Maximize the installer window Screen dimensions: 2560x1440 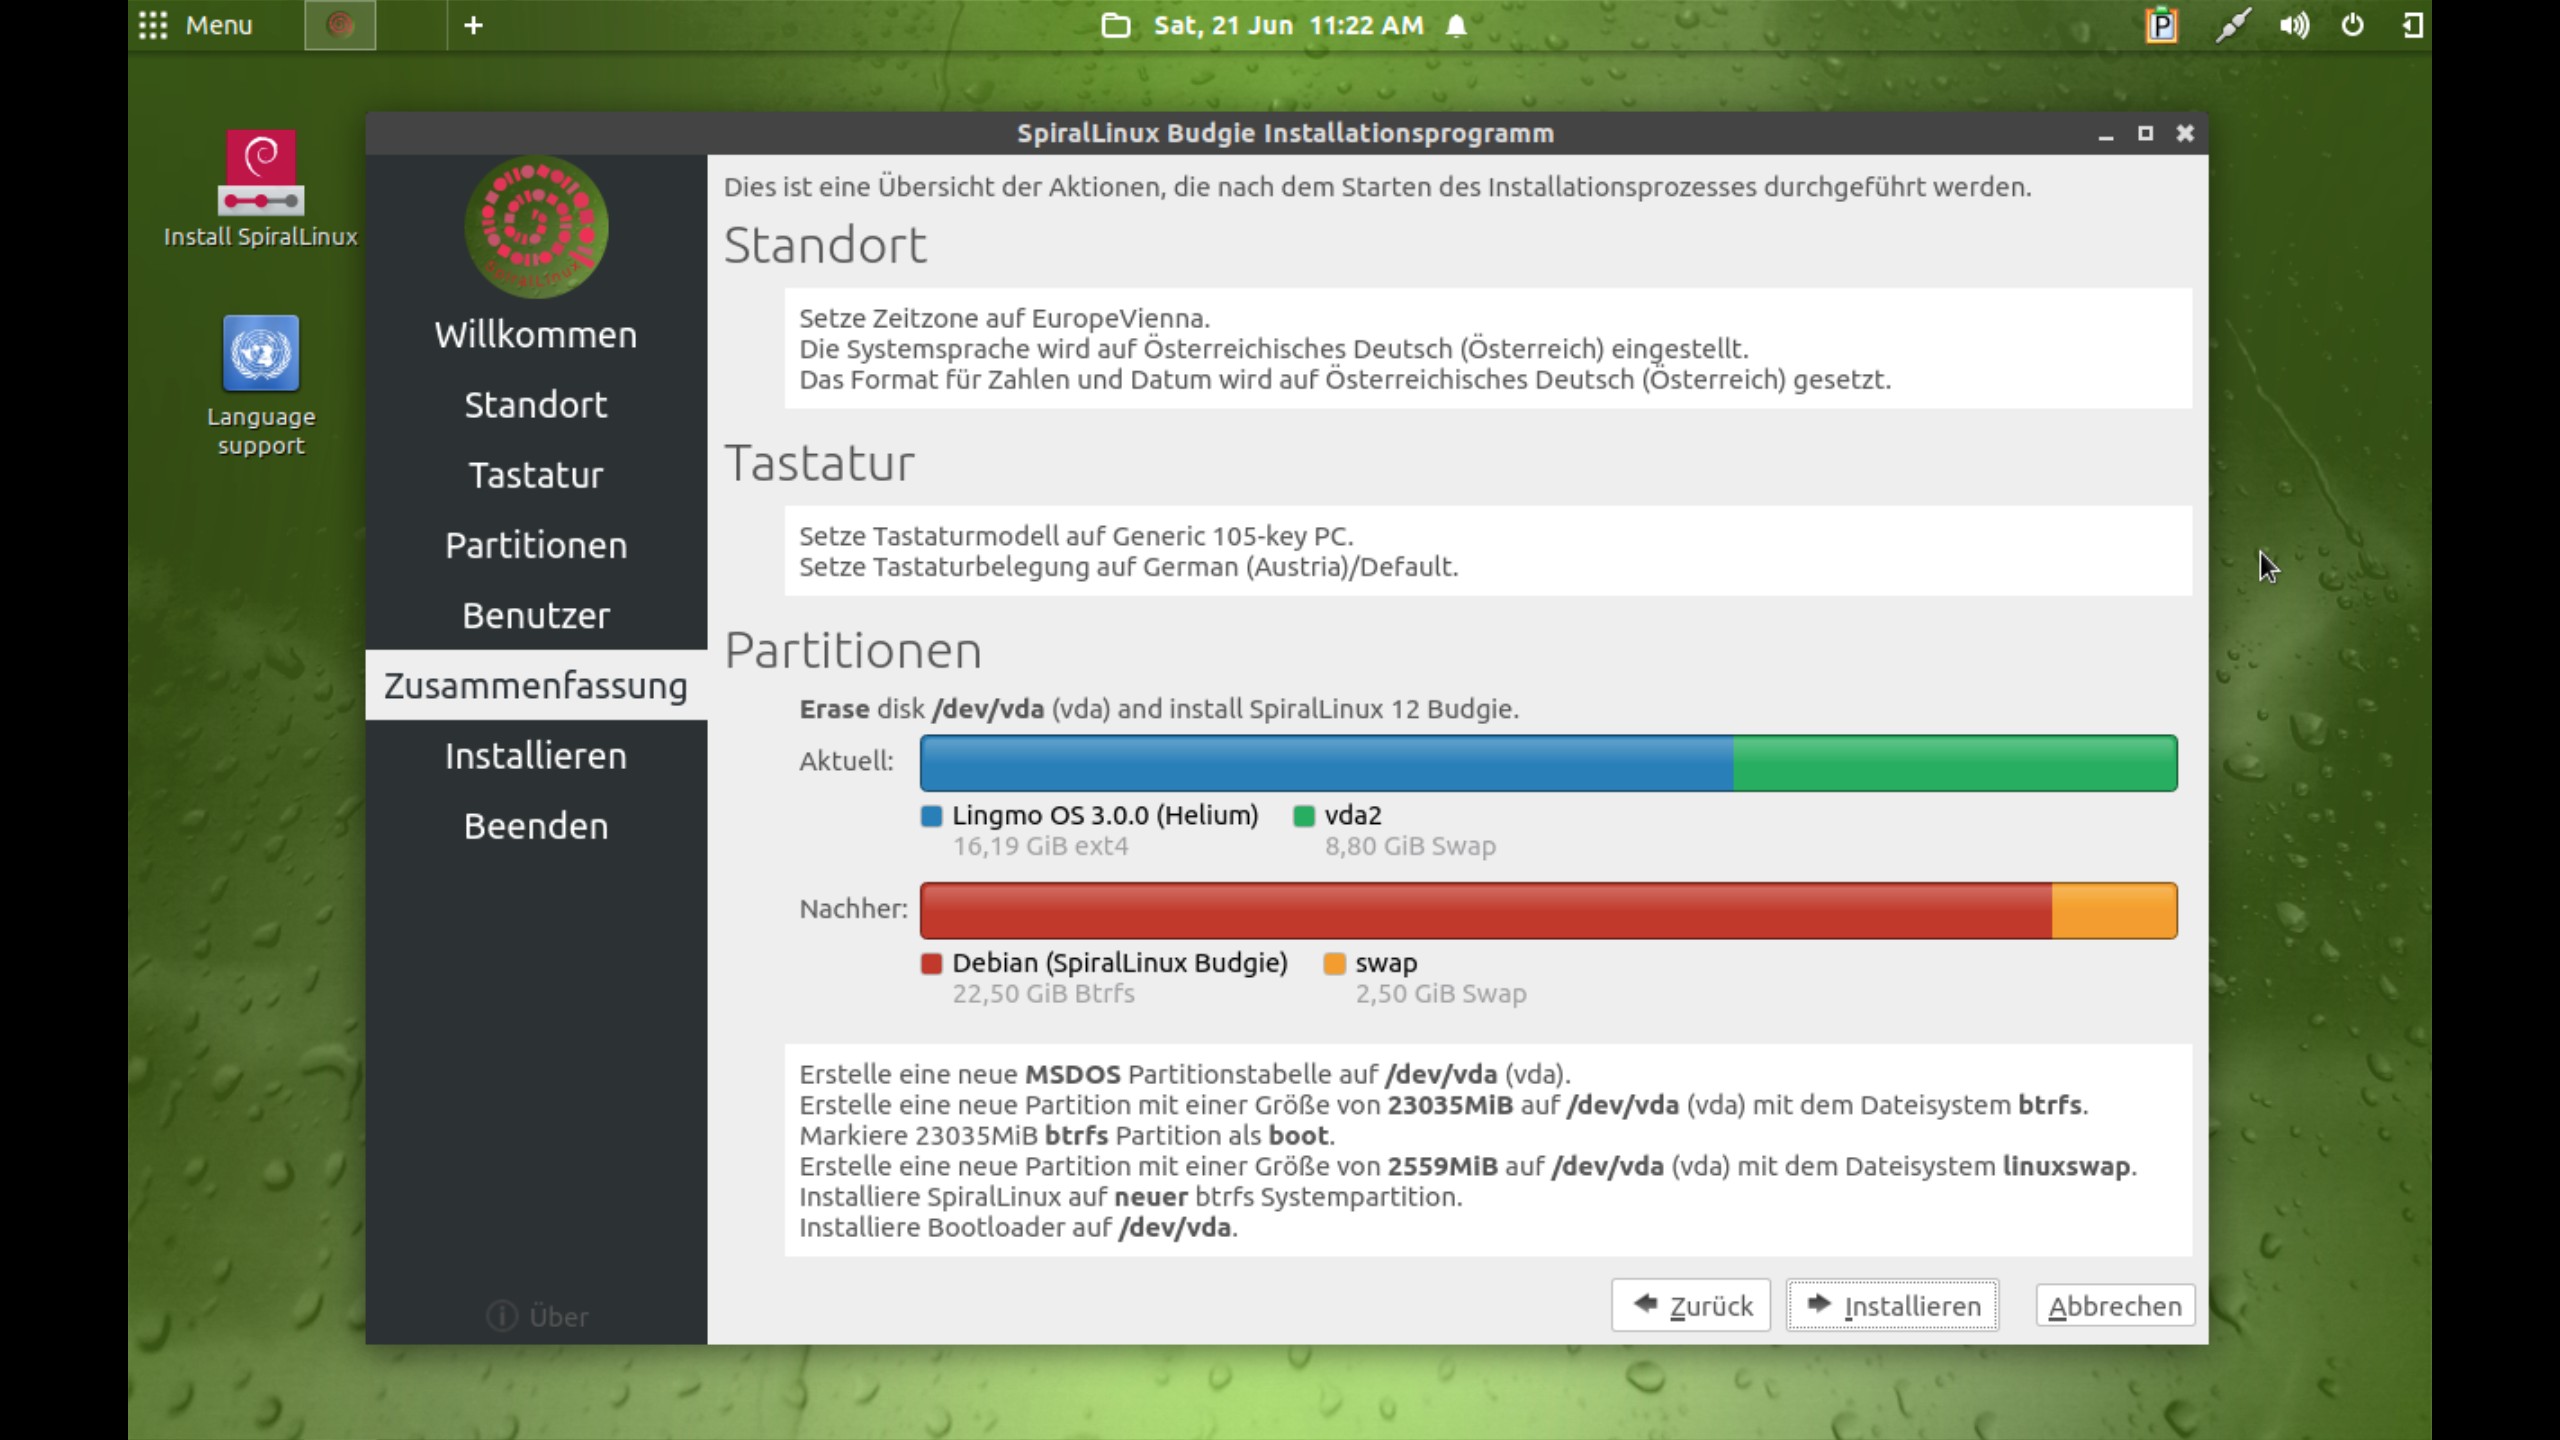(x=2145, y=133)
